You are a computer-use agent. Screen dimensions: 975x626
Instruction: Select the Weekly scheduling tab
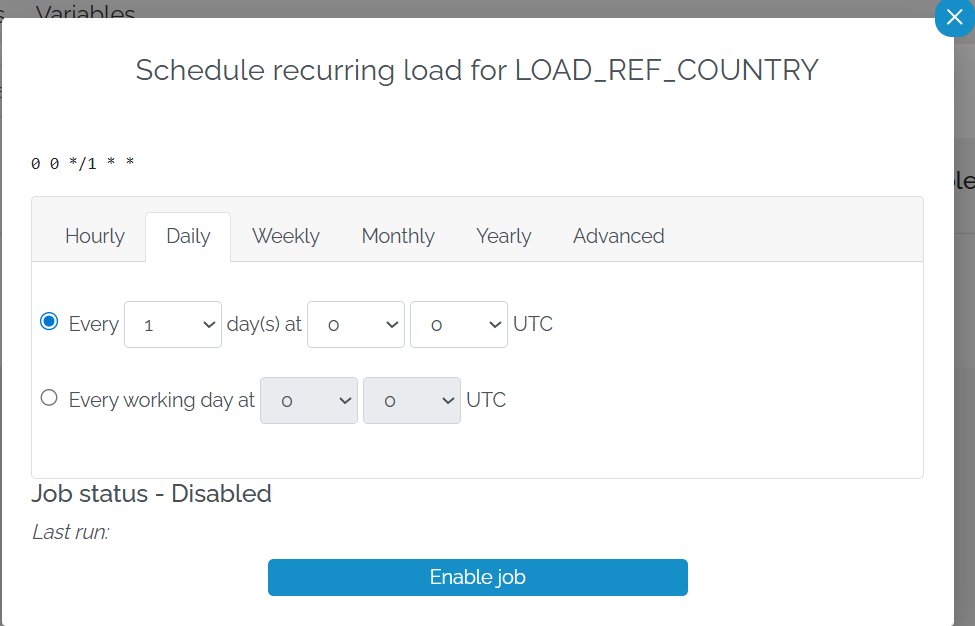pyautogui.click(x=285, y=236)
